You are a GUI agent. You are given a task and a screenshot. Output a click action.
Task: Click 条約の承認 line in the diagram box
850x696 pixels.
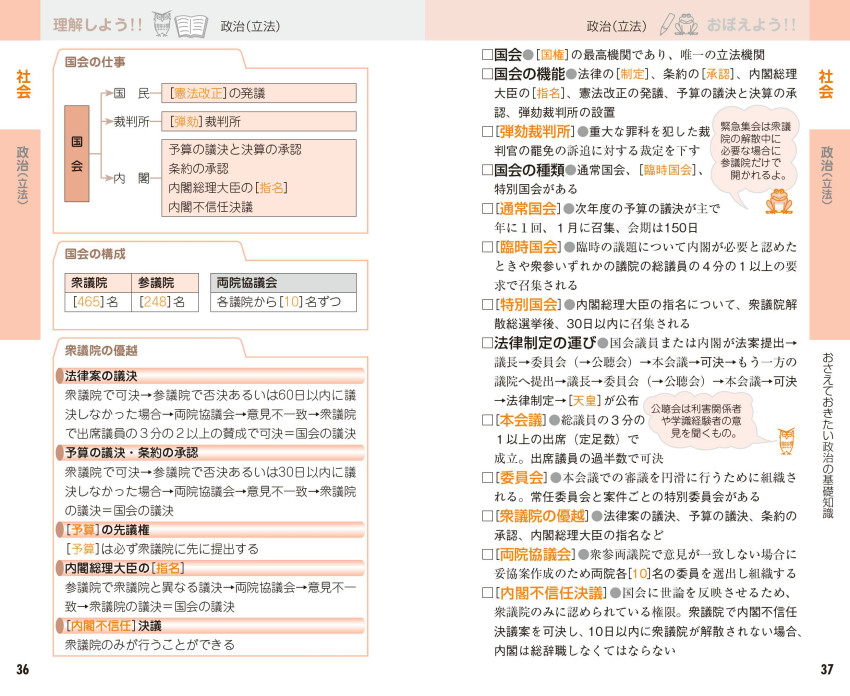click(x=198, y=169)
